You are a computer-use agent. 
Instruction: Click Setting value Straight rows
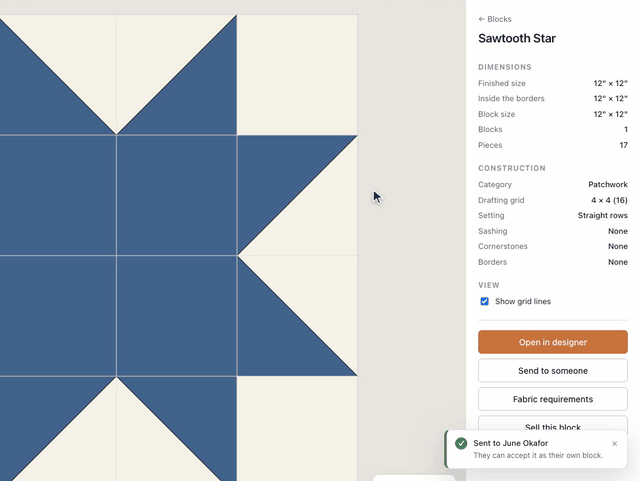point(602,215)
